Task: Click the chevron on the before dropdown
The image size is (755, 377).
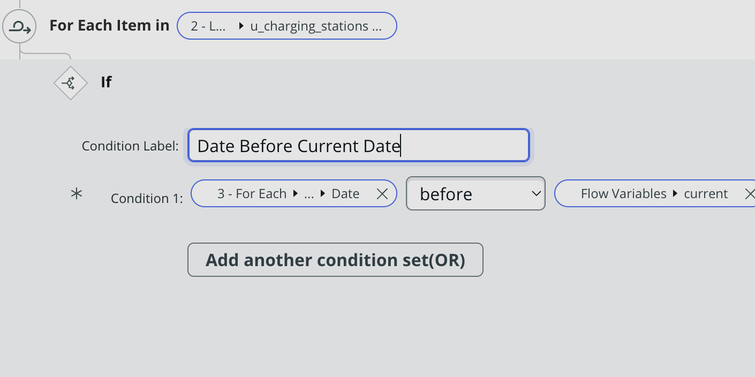Action: (536, 194)
